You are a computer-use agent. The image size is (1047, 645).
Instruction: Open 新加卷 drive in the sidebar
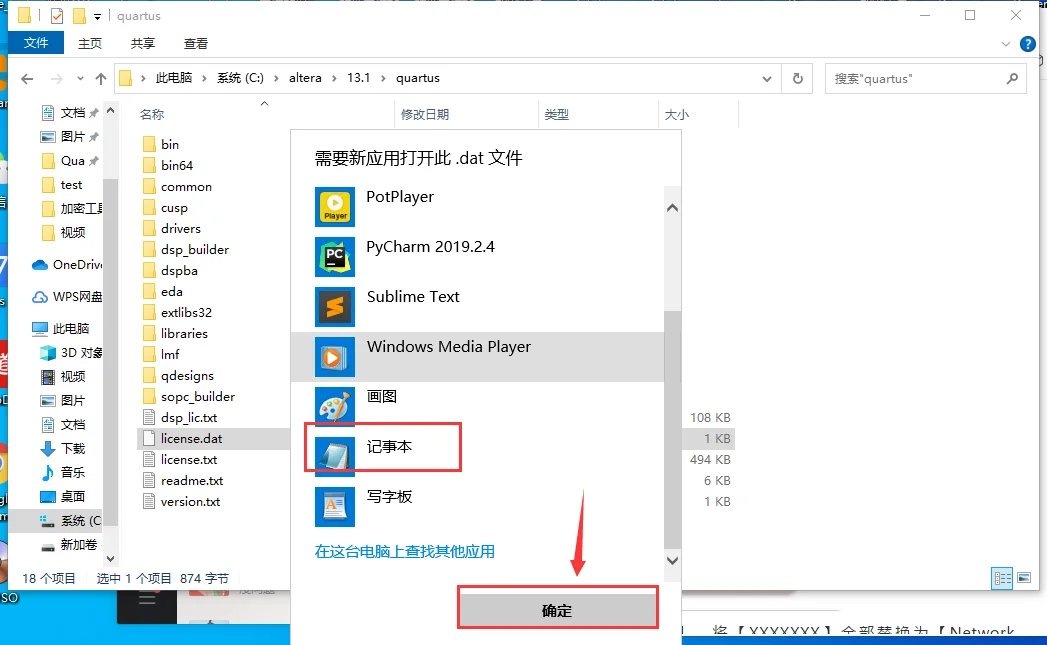point(69,544)
